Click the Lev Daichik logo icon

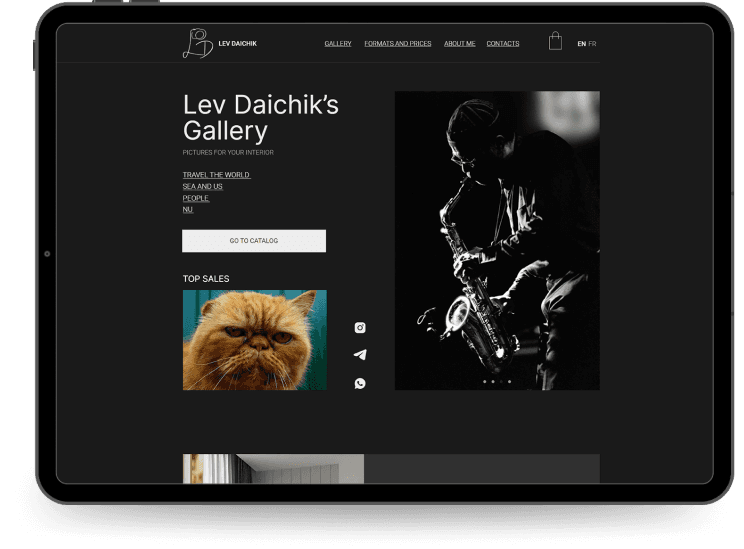pyautogui.click(x=198, y=43)
